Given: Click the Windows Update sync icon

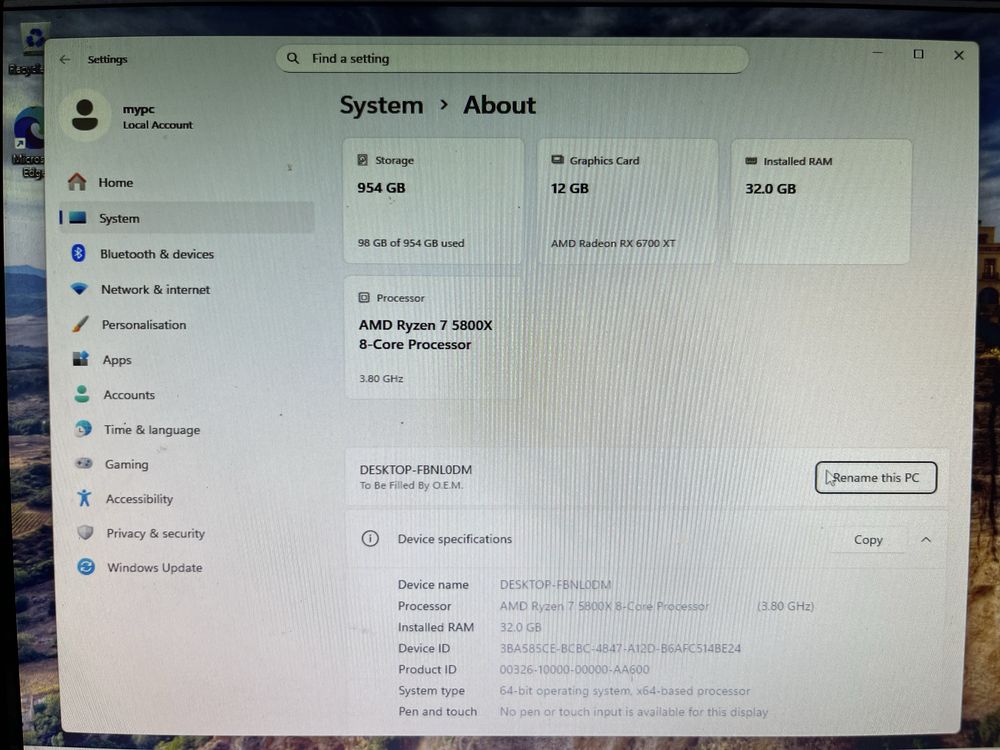Looking at the screenshot, I should click(x=86, y=566).
